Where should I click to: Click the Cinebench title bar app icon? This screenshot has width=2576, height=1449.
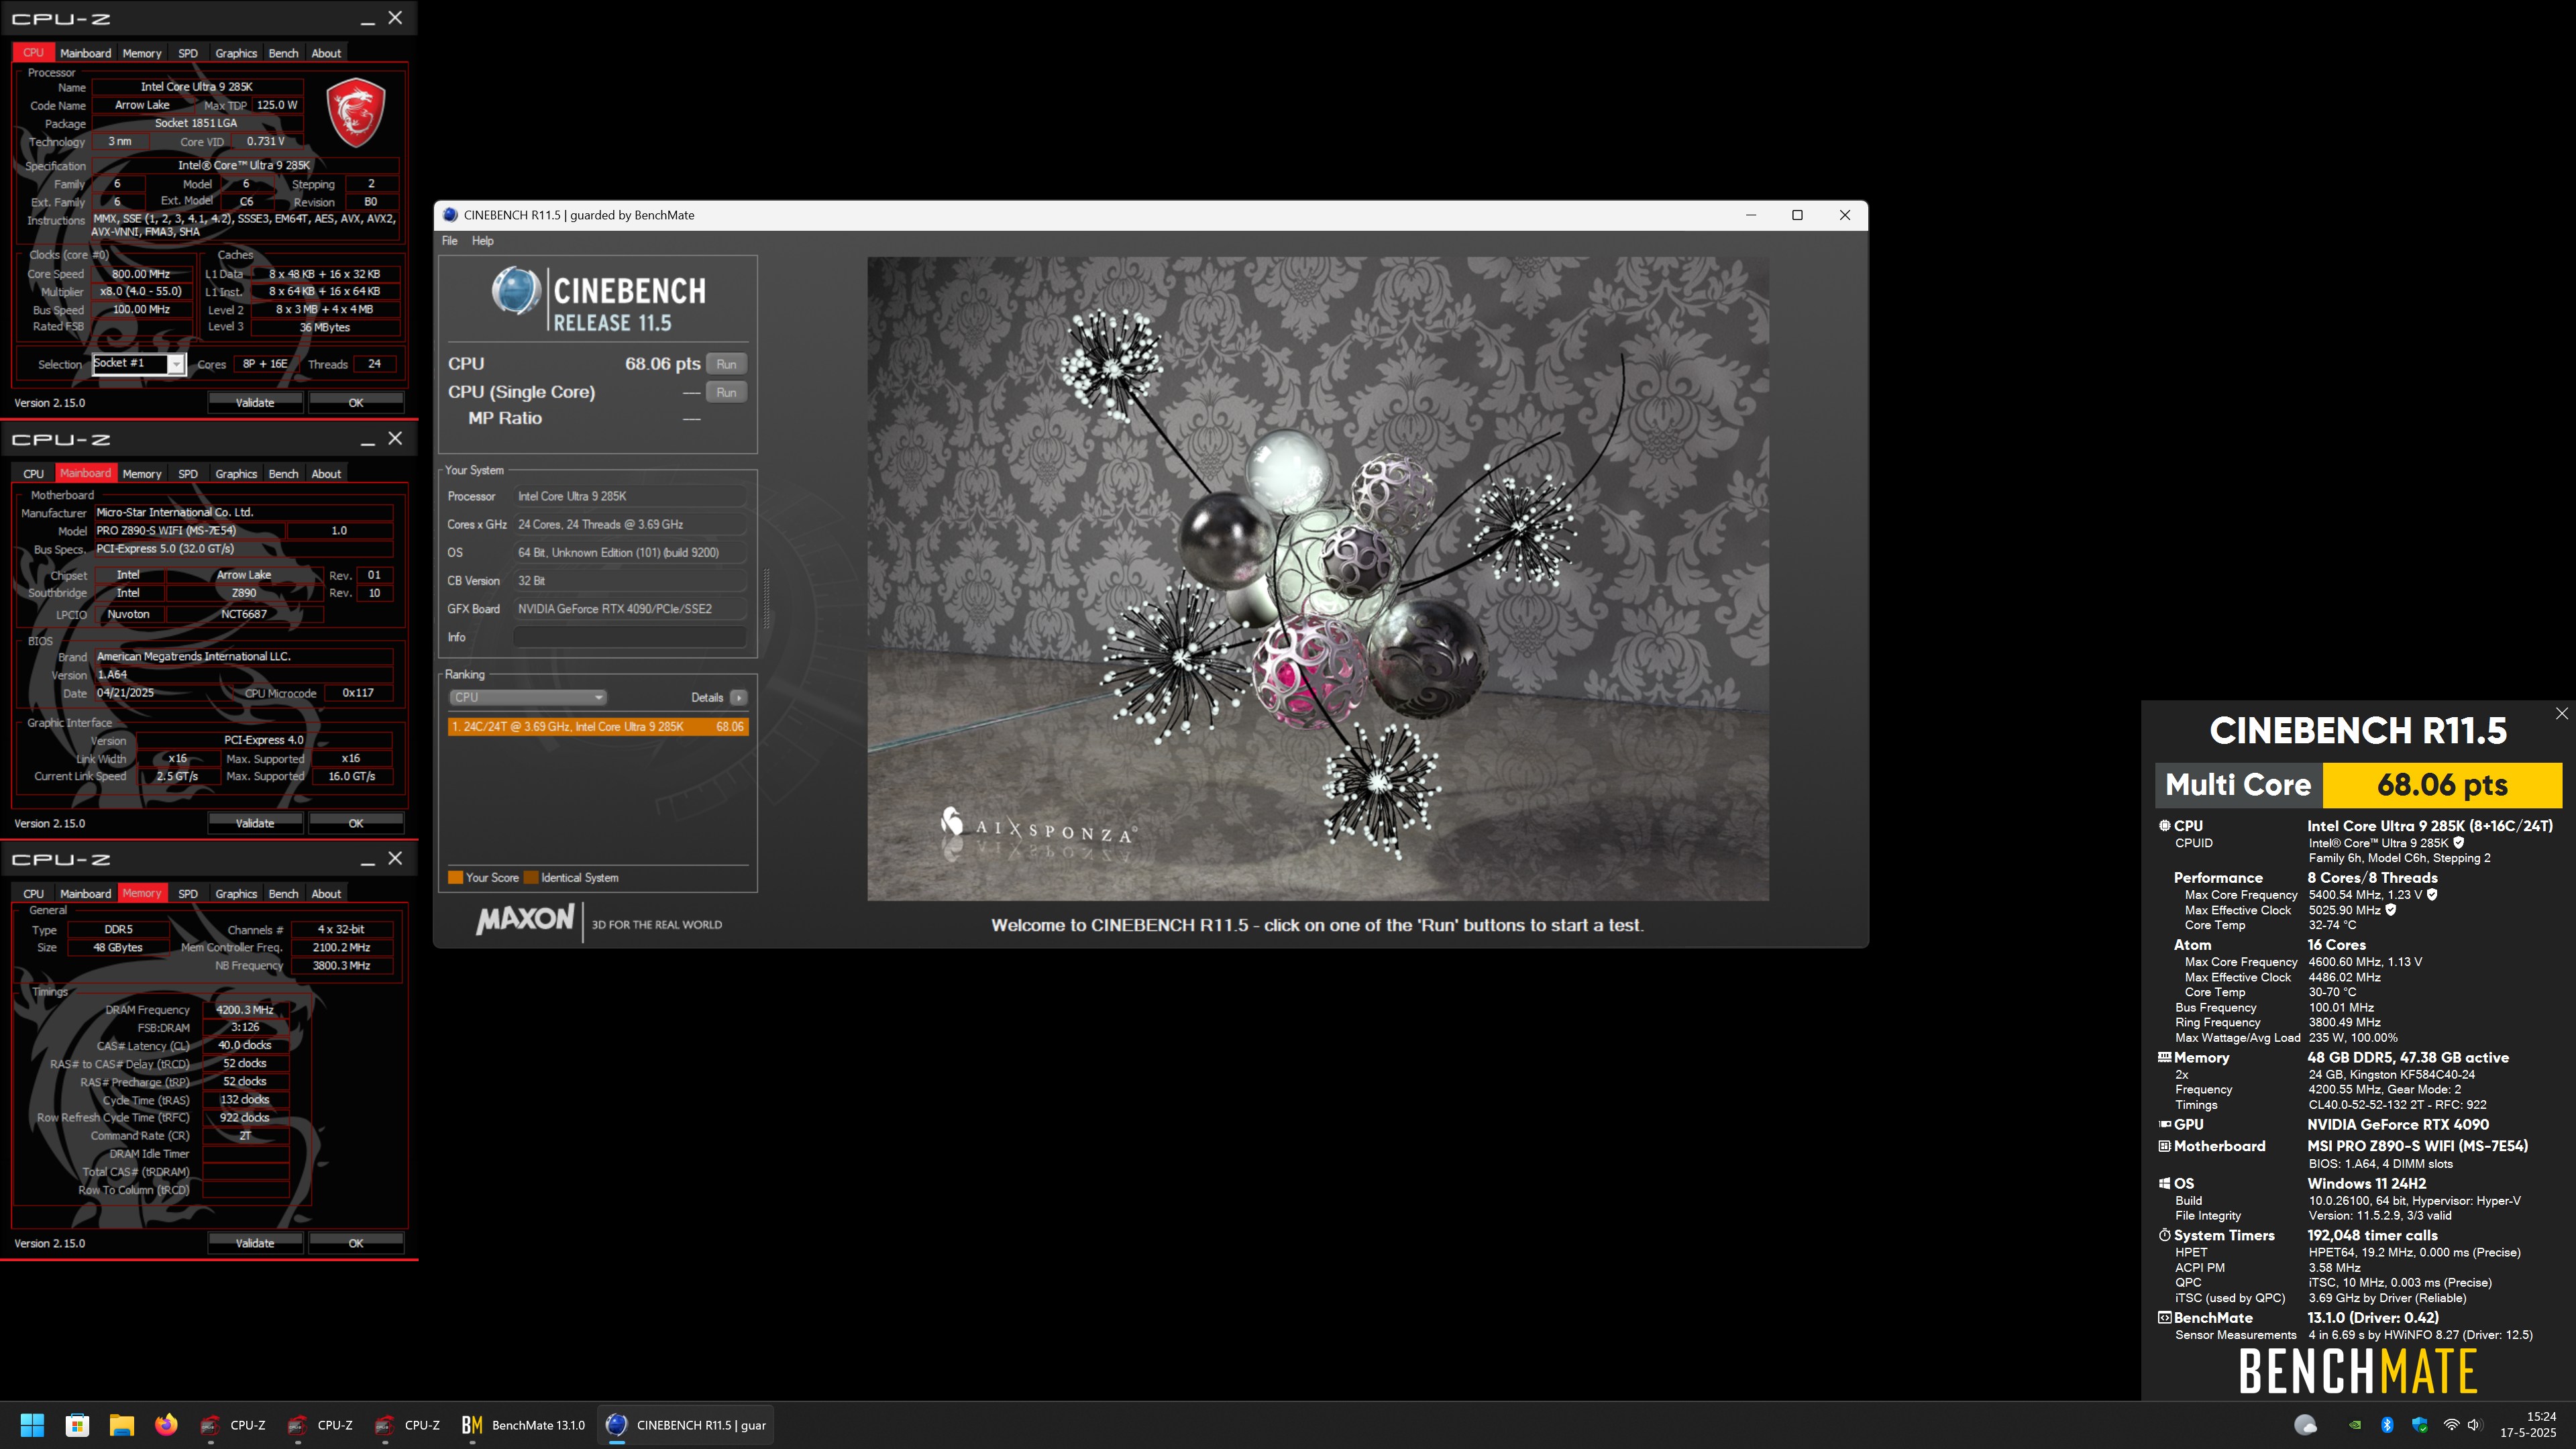(450, 215)
